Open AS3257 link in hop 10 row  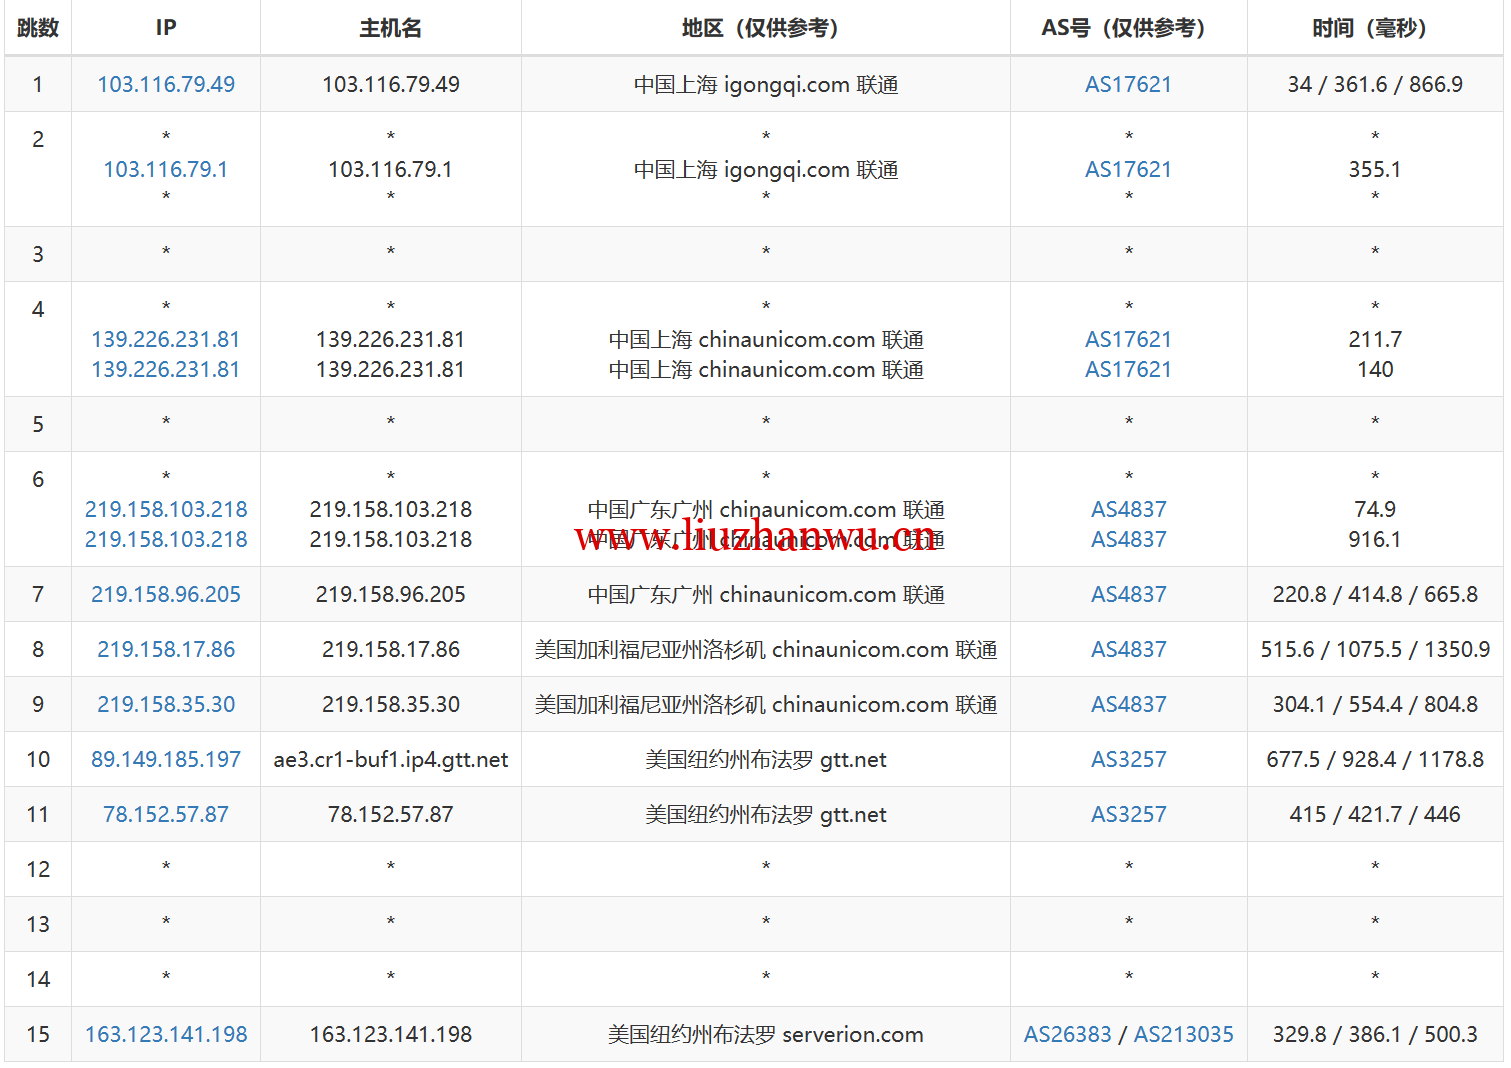1128,759
